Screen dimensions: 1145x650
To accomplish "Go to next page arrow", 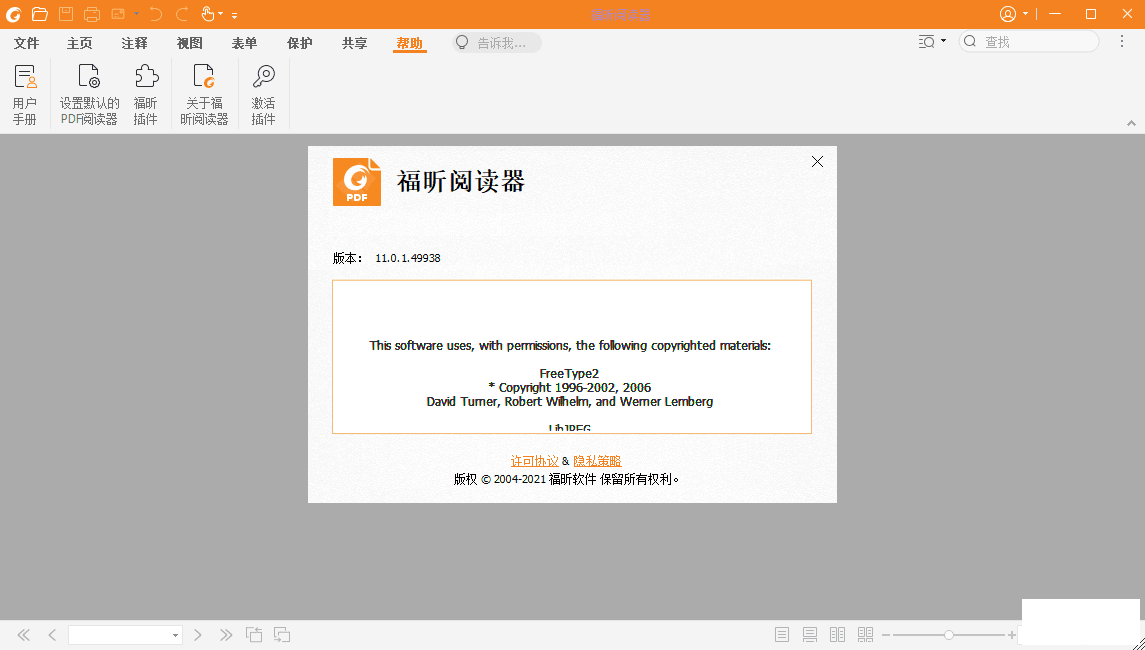I will click(198, 635).
